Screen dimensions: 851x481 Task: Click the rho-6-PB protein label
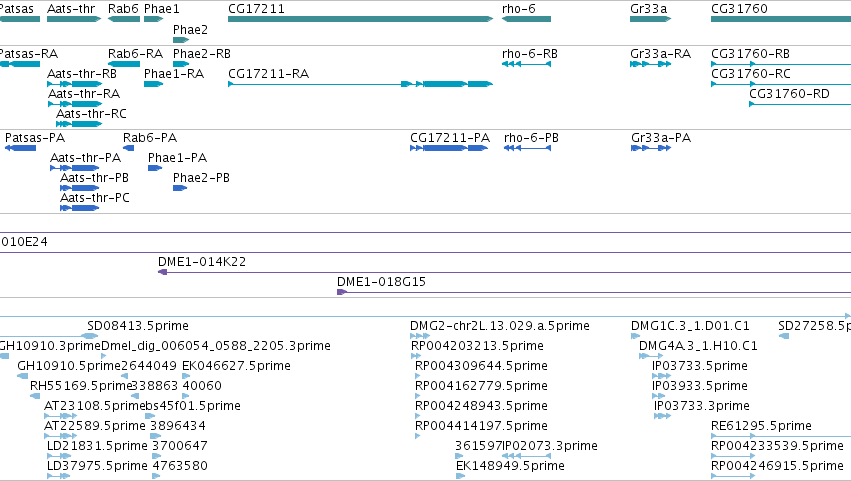(531, 138)
